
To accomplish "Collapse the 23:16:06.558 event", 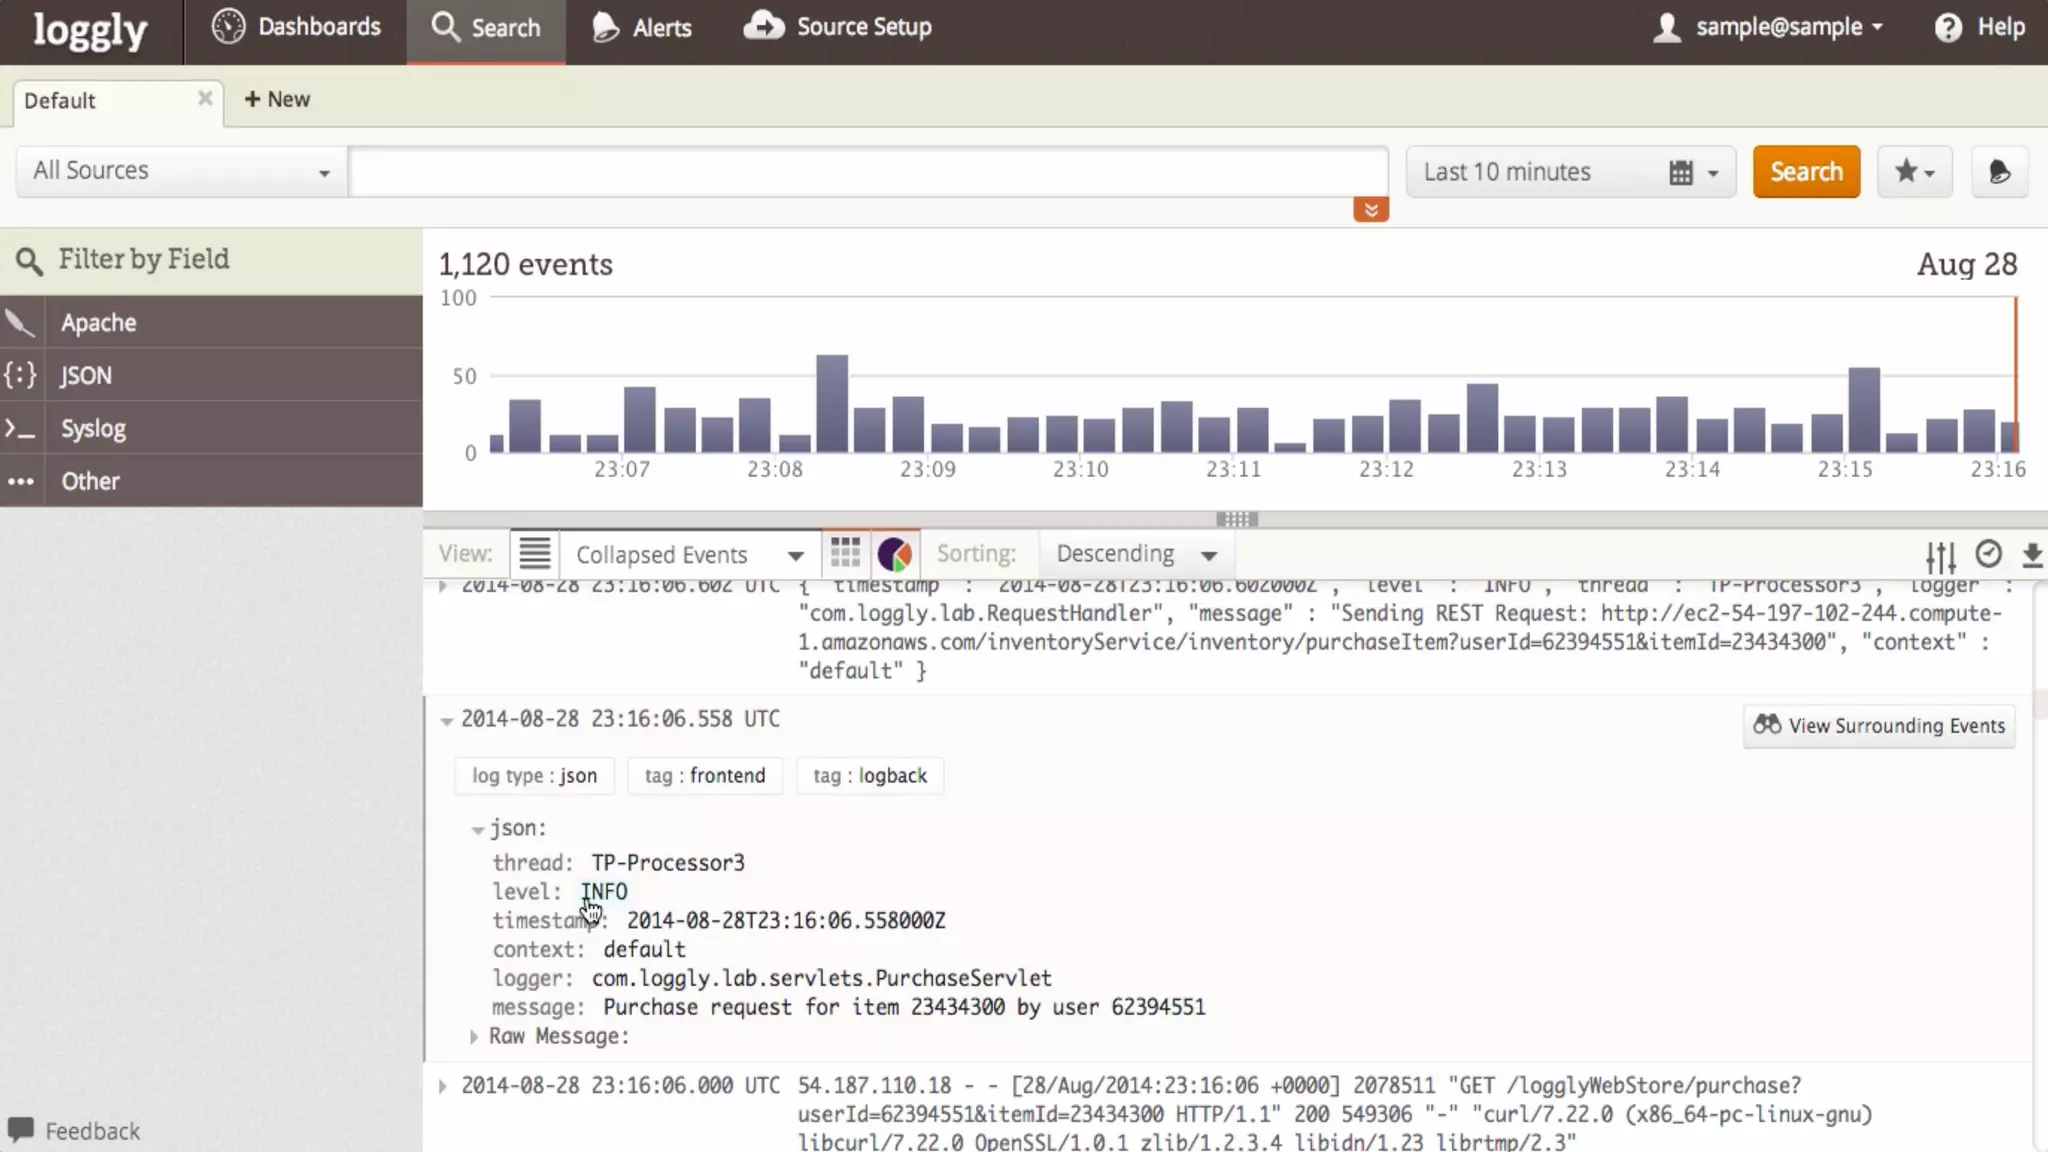I will [446, 720].
